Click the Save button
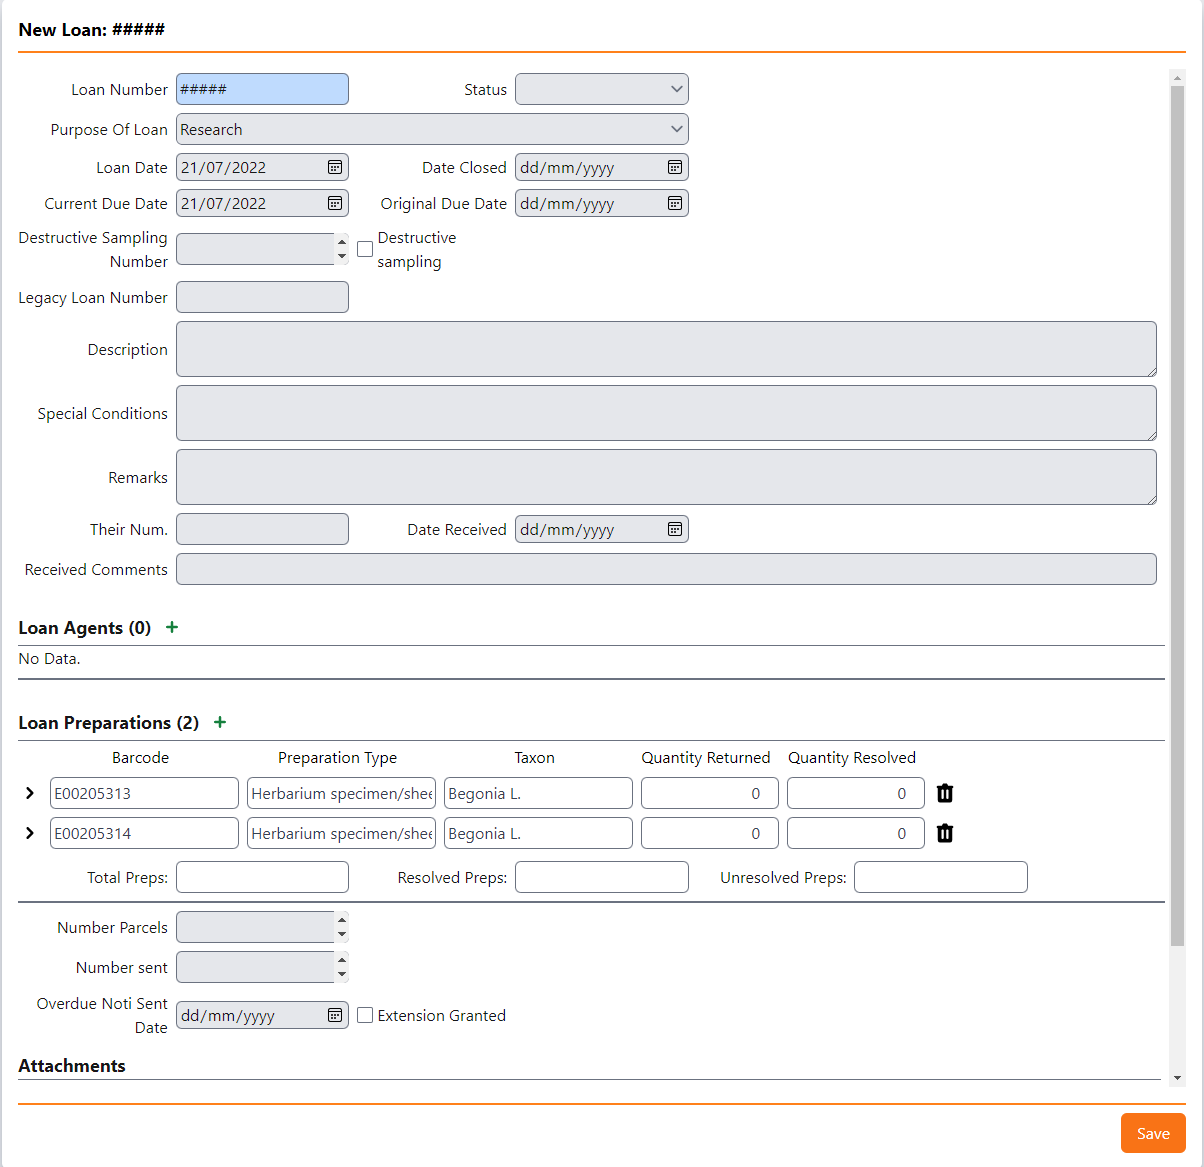Image resolution: width=1204 pixels, height=1167 pixels. 1153,1133
